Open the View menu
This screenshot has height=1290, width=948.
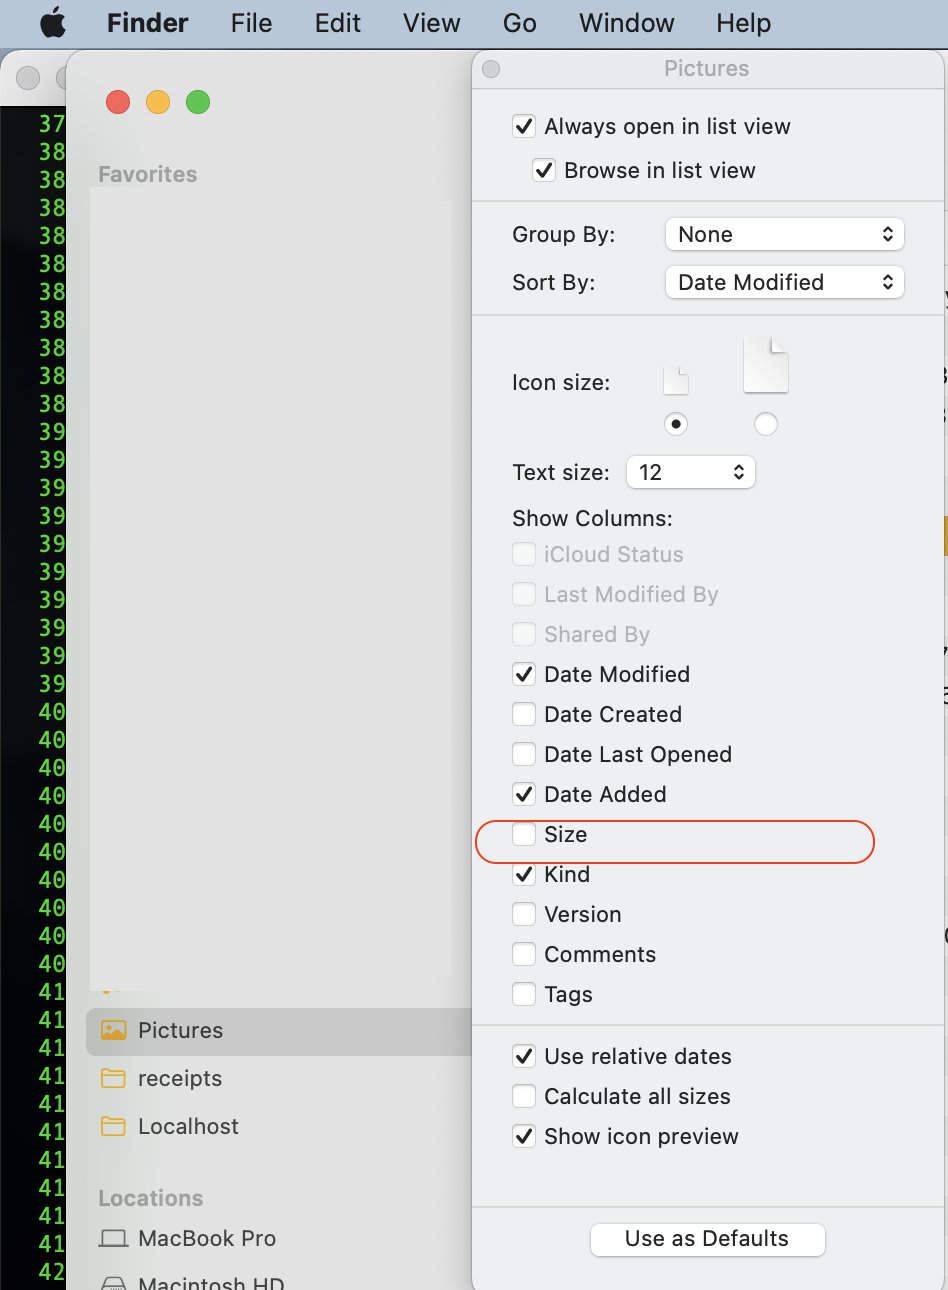(431, 23)
